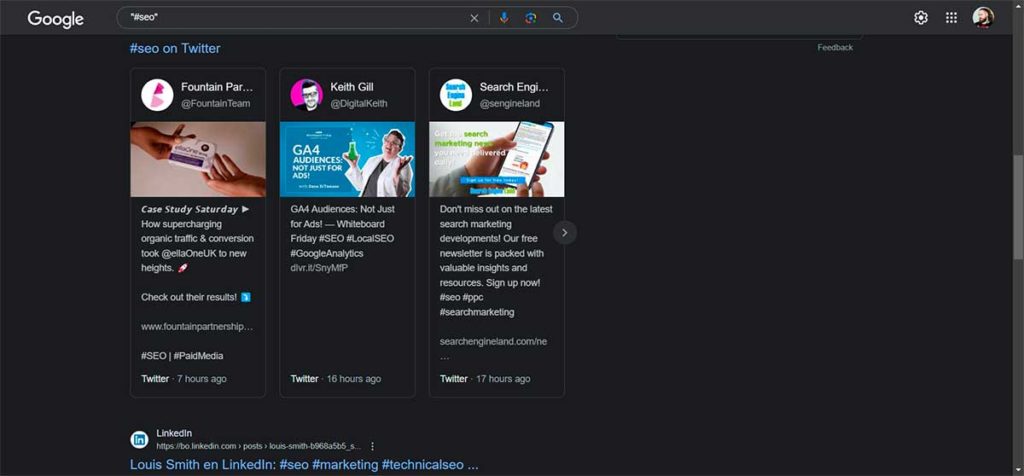Click Search Engine Land profile avatar

(x=456, y=95)
